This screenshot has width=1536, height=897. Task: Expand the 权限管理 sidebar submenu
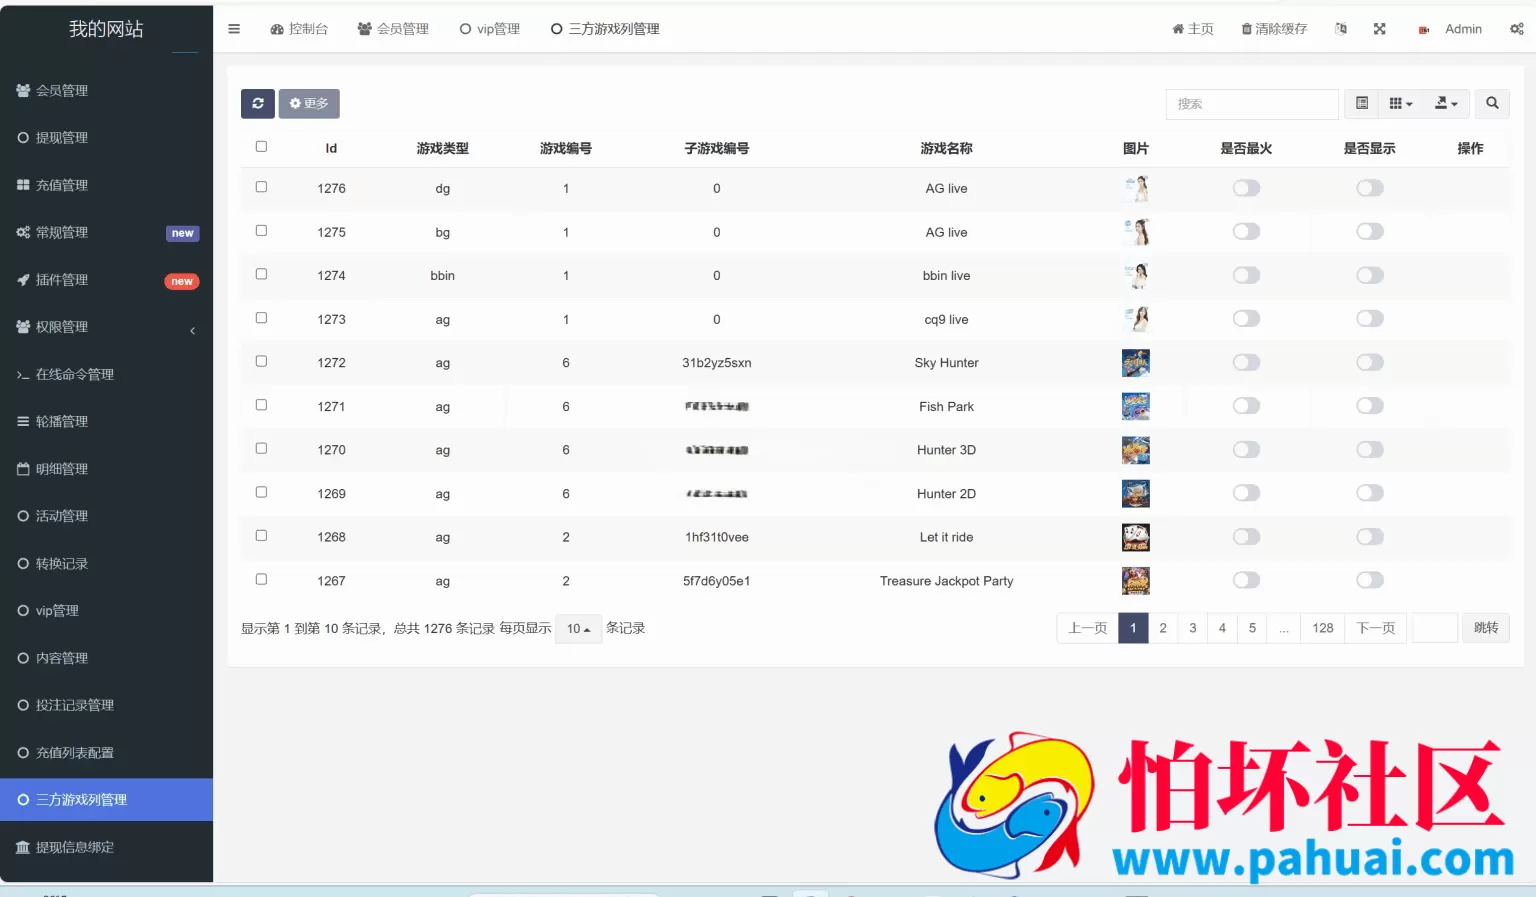[106, 327]
